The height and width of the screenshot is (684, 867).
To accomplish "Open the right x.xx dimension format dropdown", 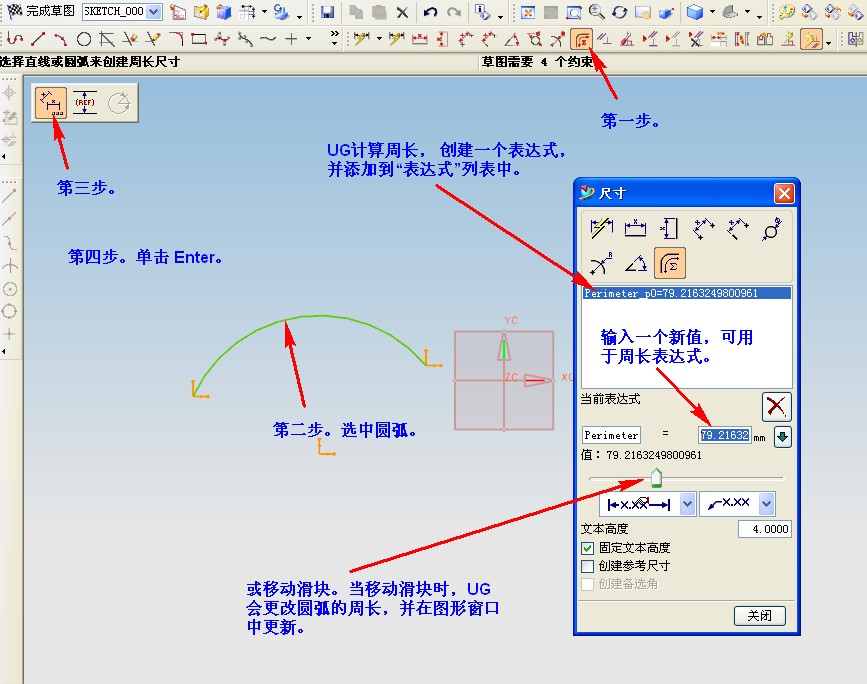I will (766, 504).
